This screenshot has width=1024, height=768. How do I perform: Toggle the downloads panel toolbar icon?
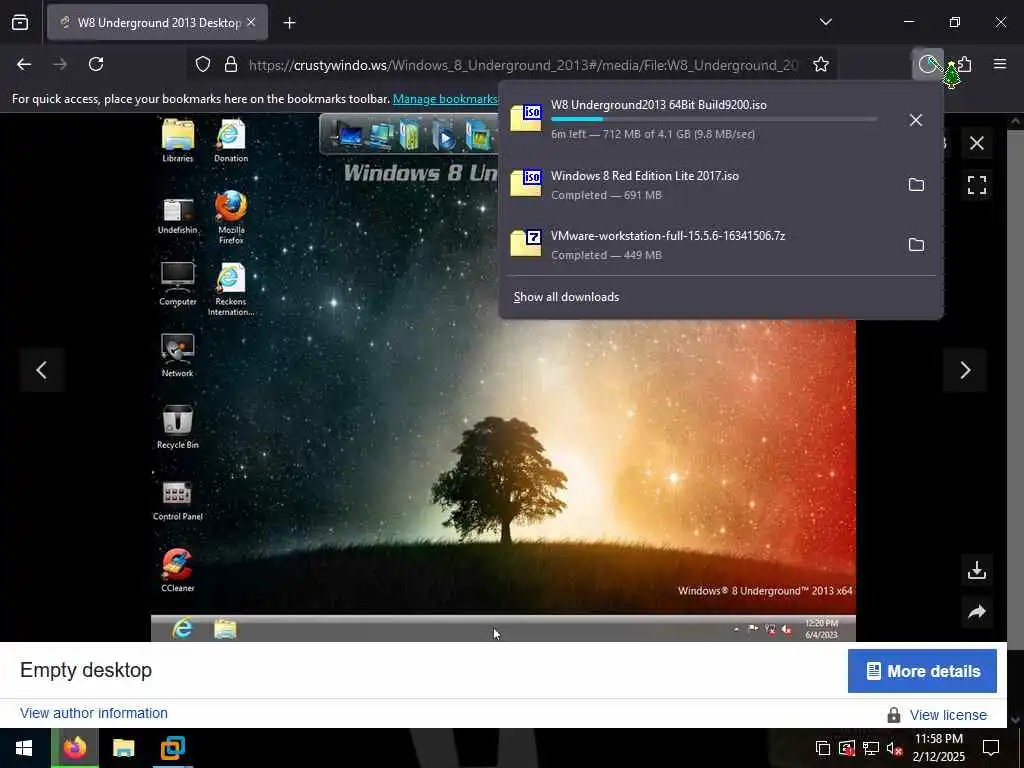[927, 64]
